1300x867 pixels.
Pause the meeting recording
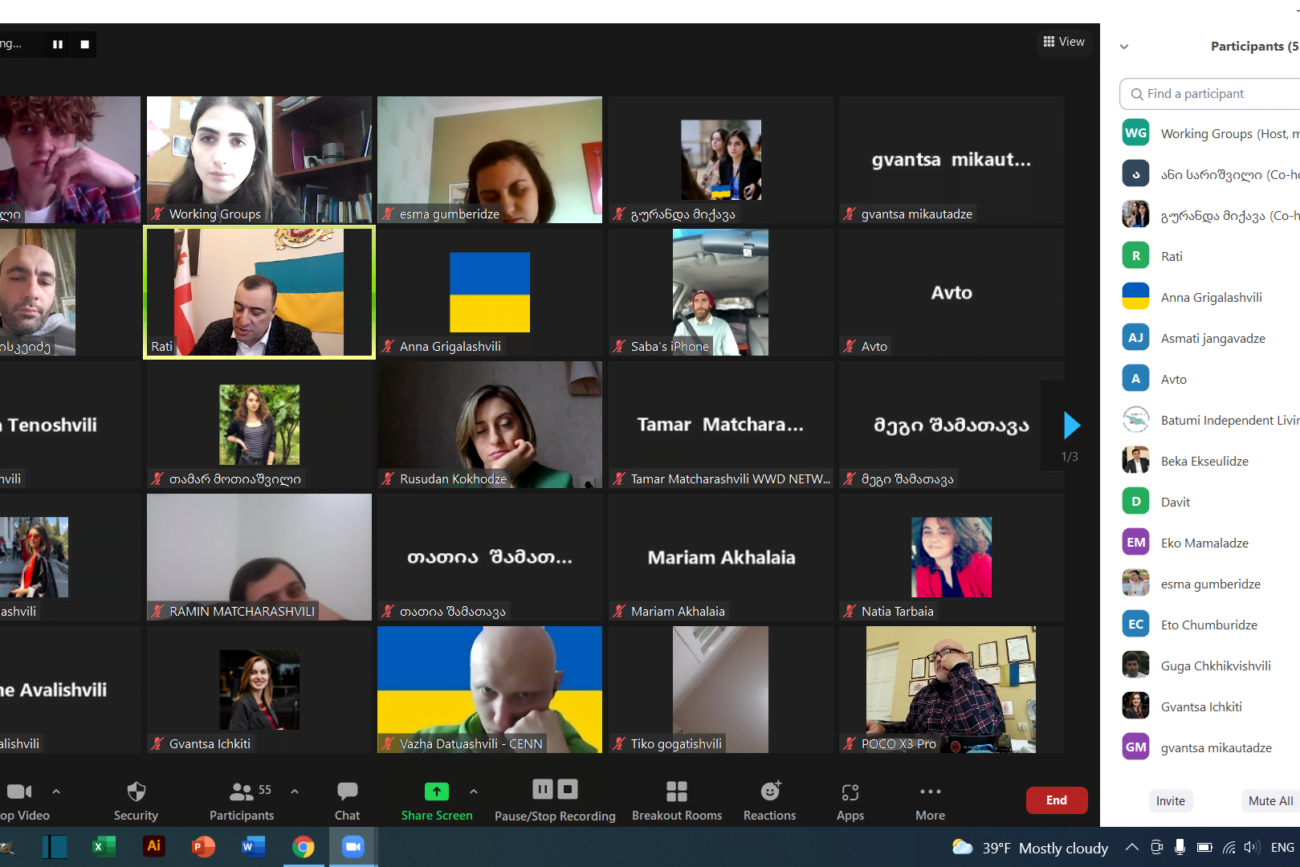point(542,790)
